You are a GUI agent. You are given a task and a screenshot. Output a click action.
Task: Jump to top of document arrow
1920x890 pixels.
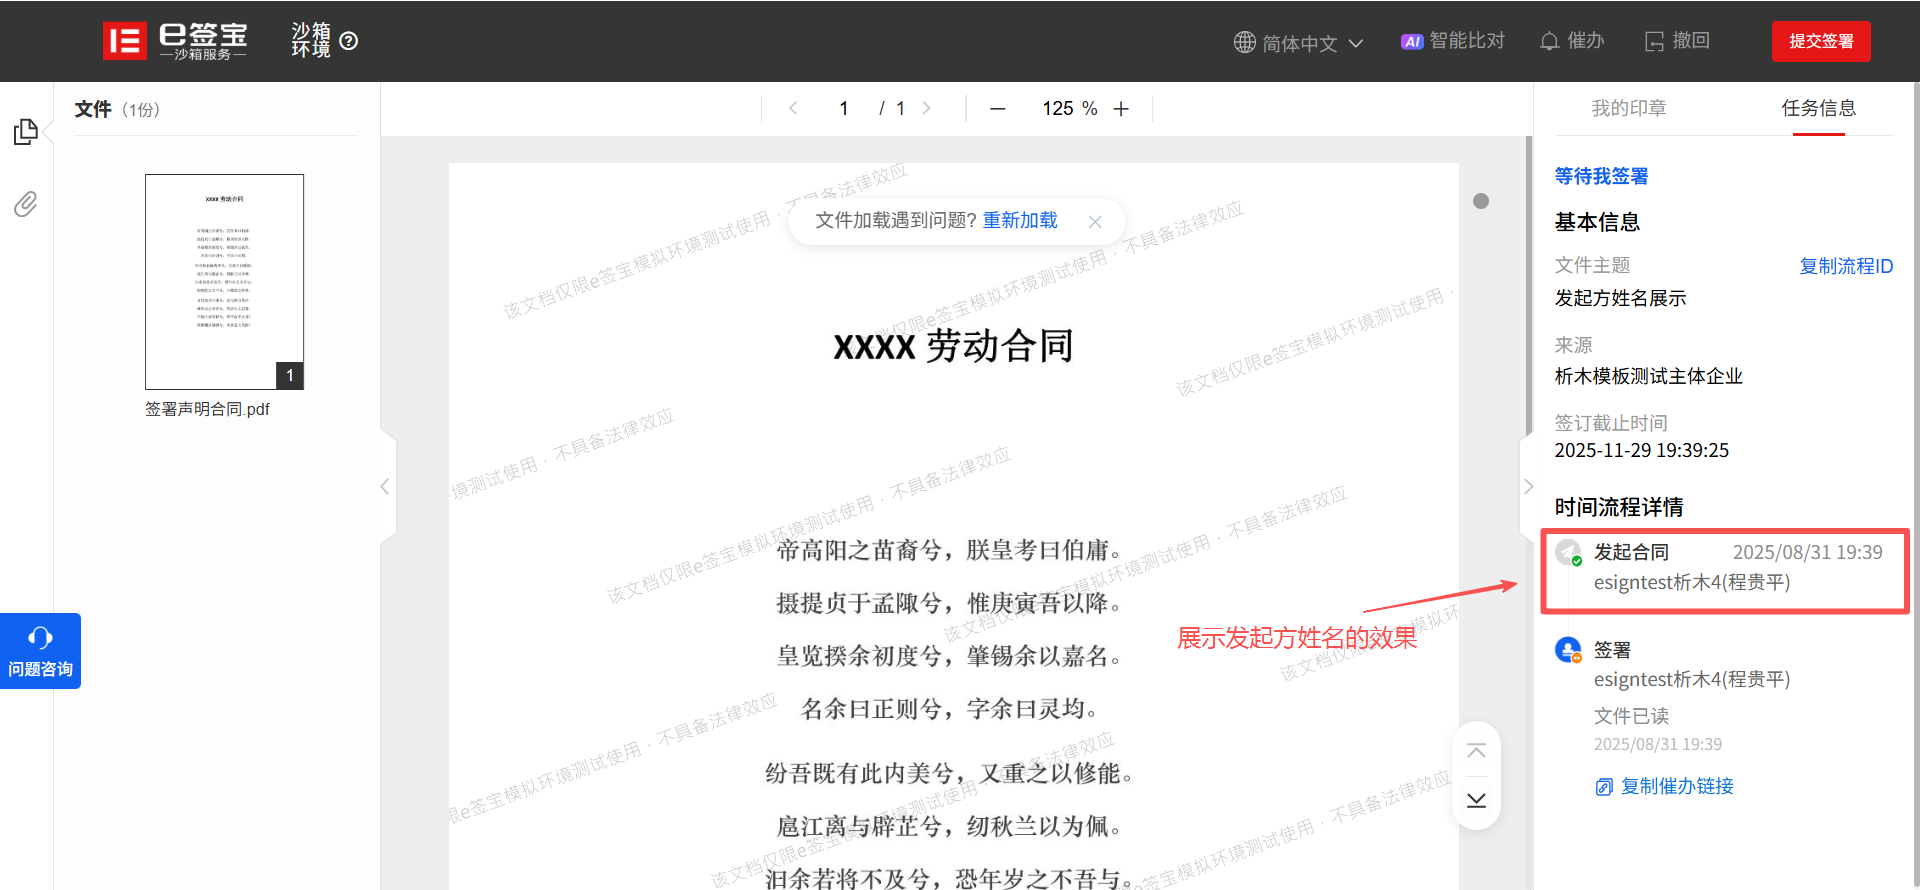click(x=1476, y=751)
